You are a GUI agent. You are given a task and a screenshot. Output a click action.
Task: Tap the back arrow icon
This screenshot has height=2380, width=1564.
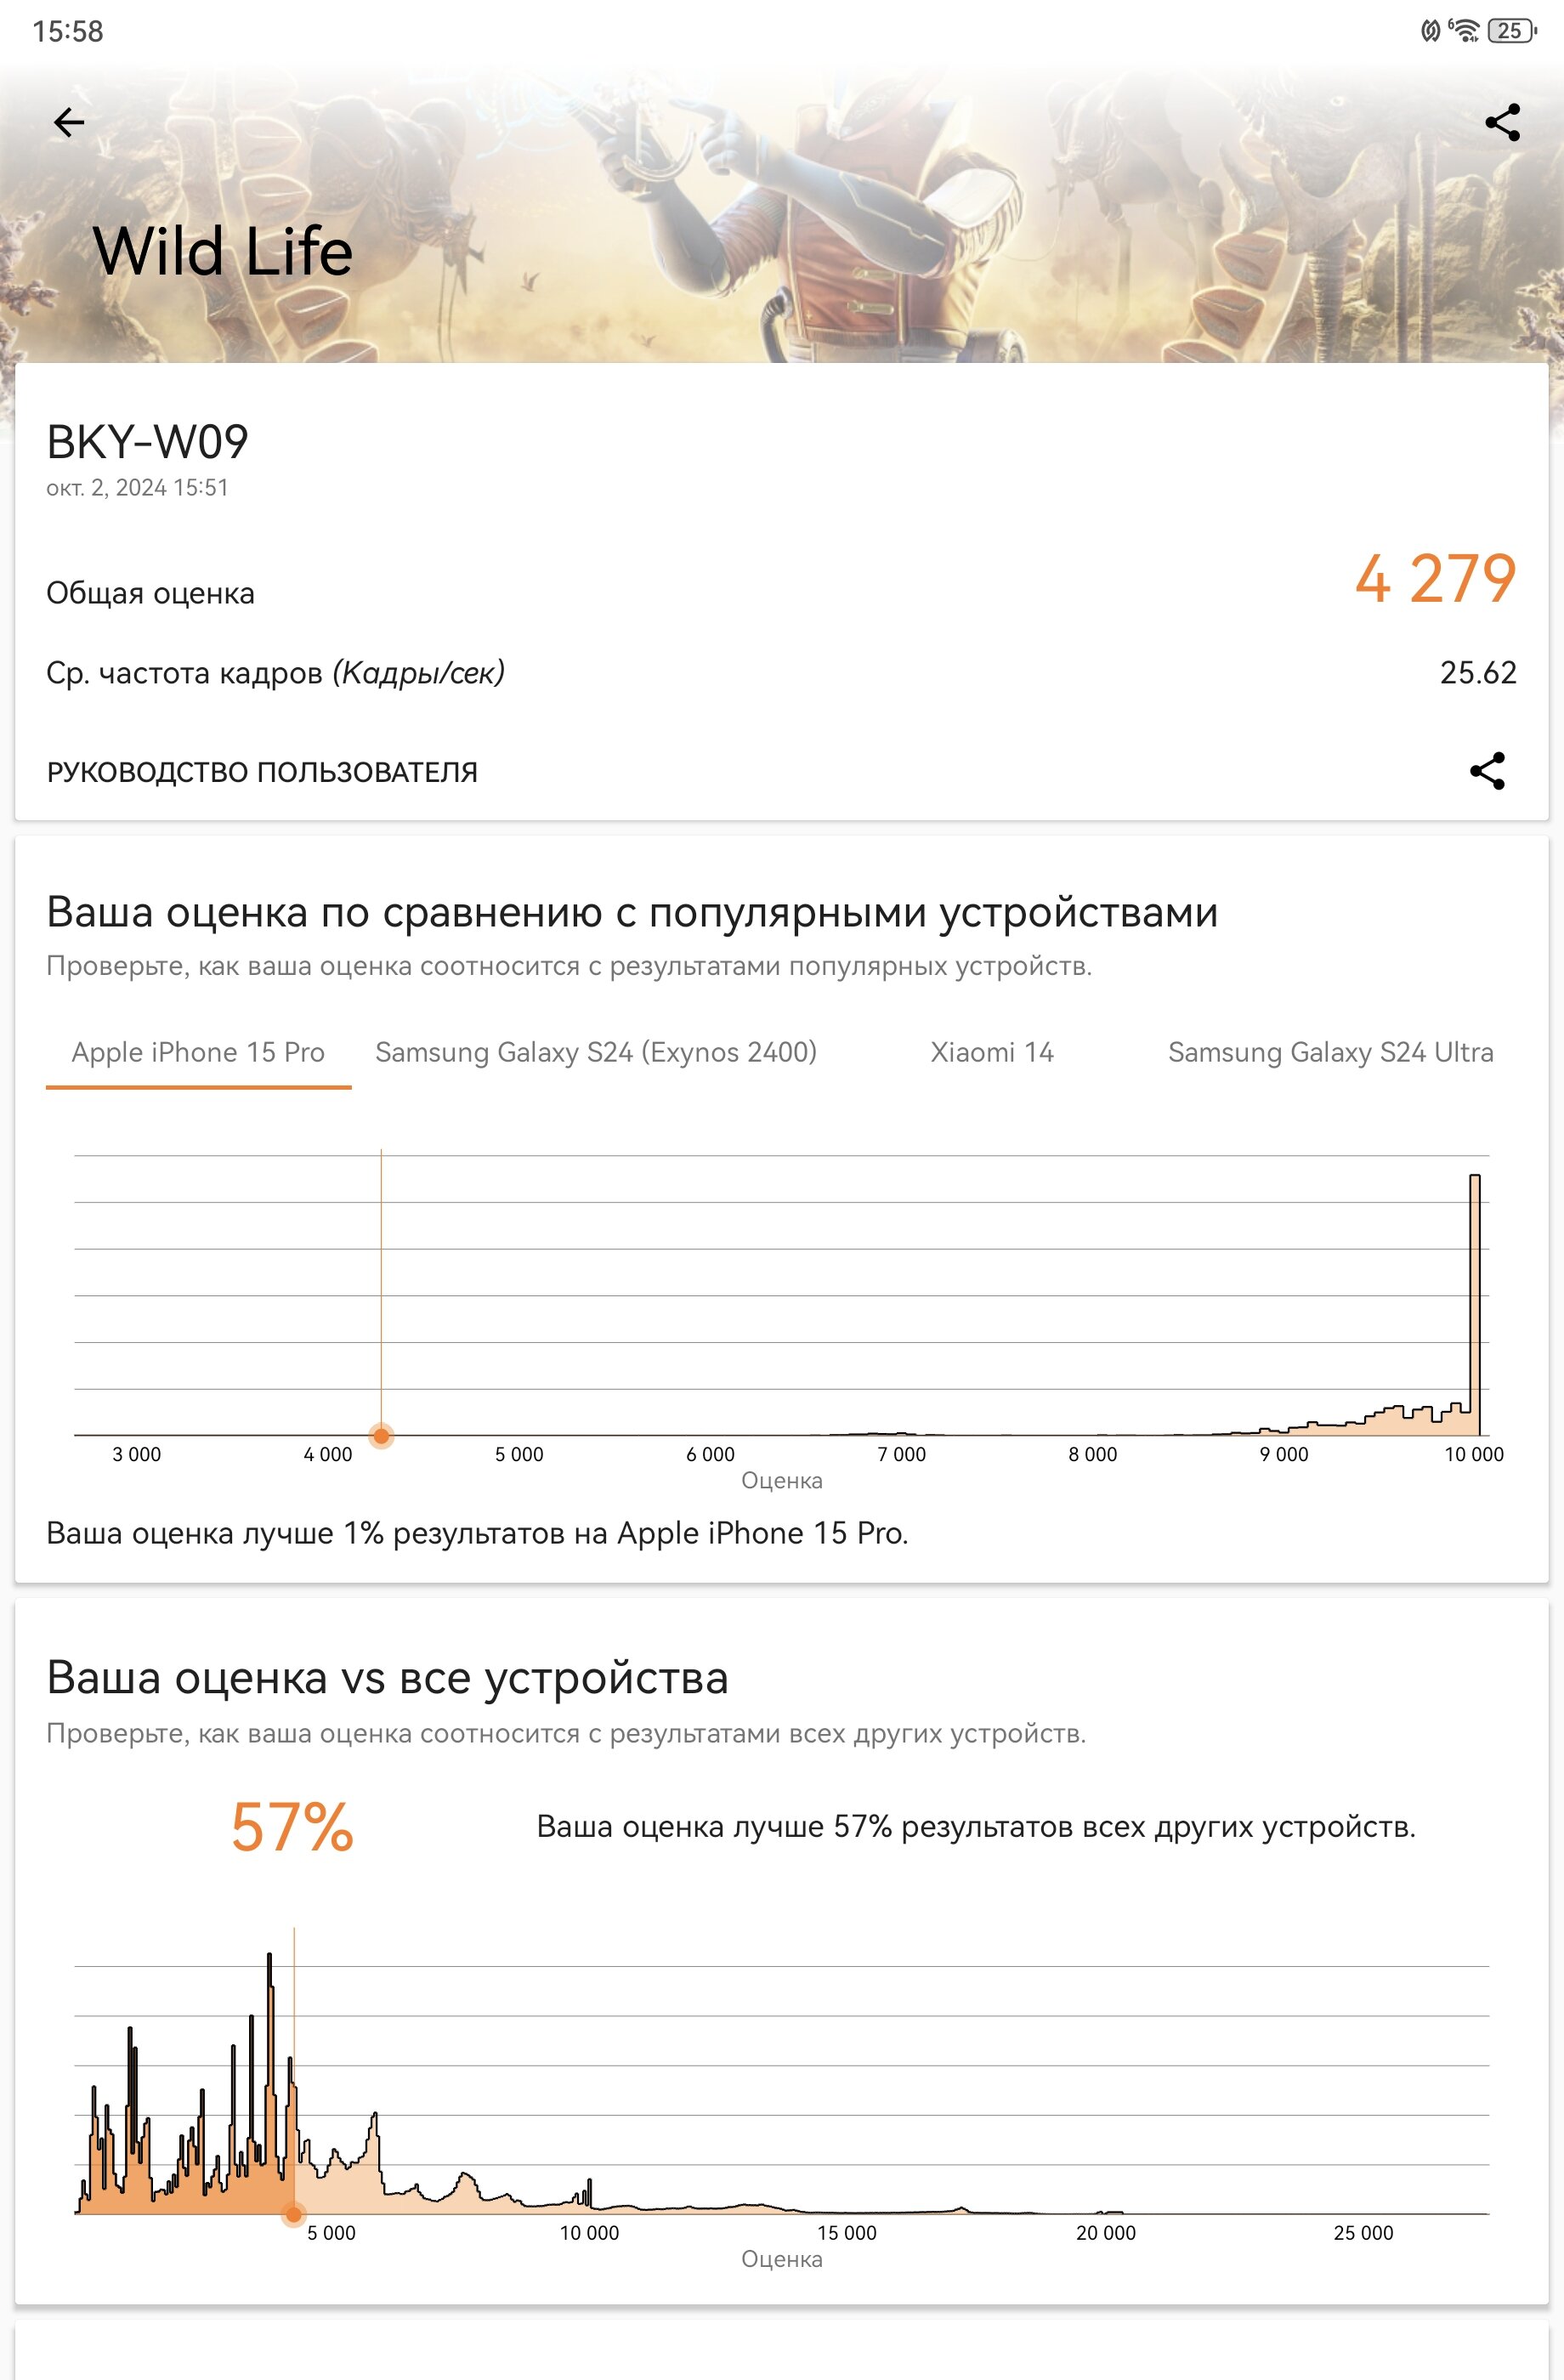pyautogui.click(x=69, y=122)
